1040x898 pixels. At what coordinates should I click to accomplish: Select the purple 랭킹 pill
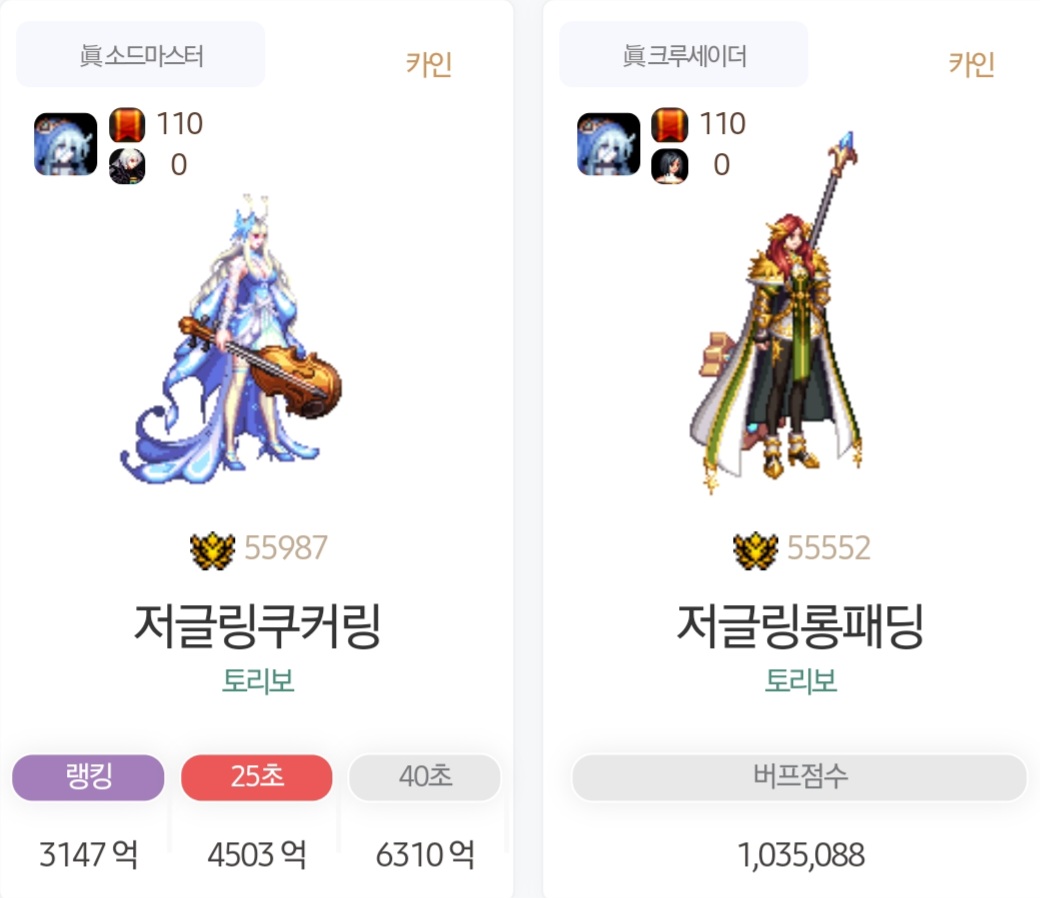(88, 777)
